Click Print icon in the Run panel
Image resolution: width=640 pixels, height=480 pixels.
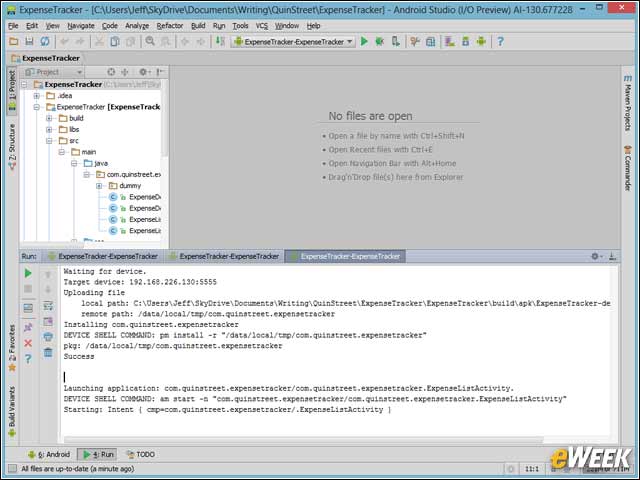(48, 337)
